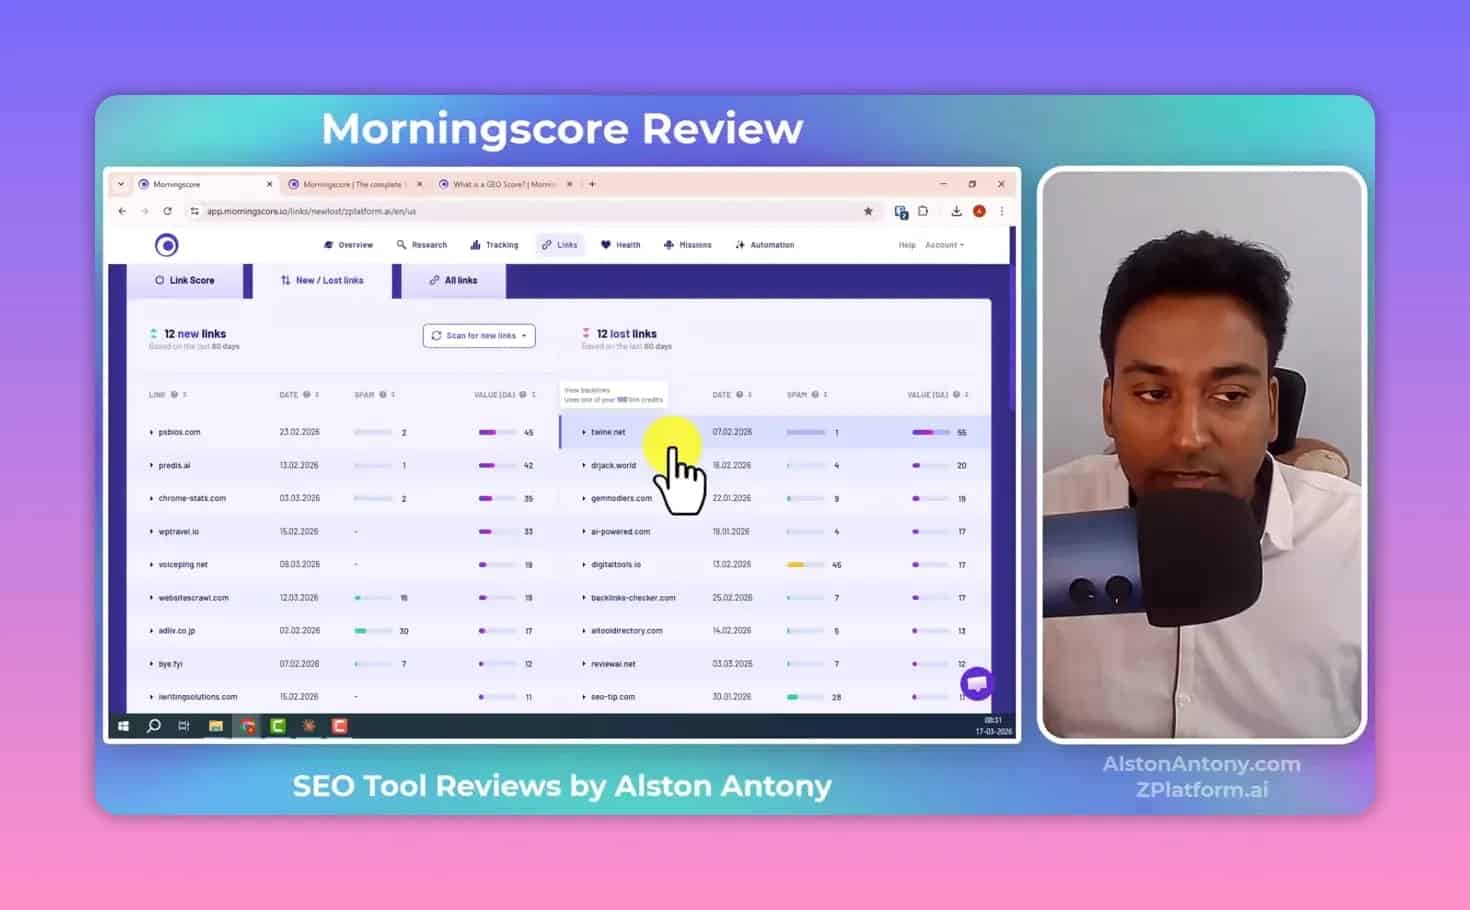Viewport: 1470px width, 910px height.
Task: Open the All links tab
Action: pyautogui.click(x=453, y=280)
